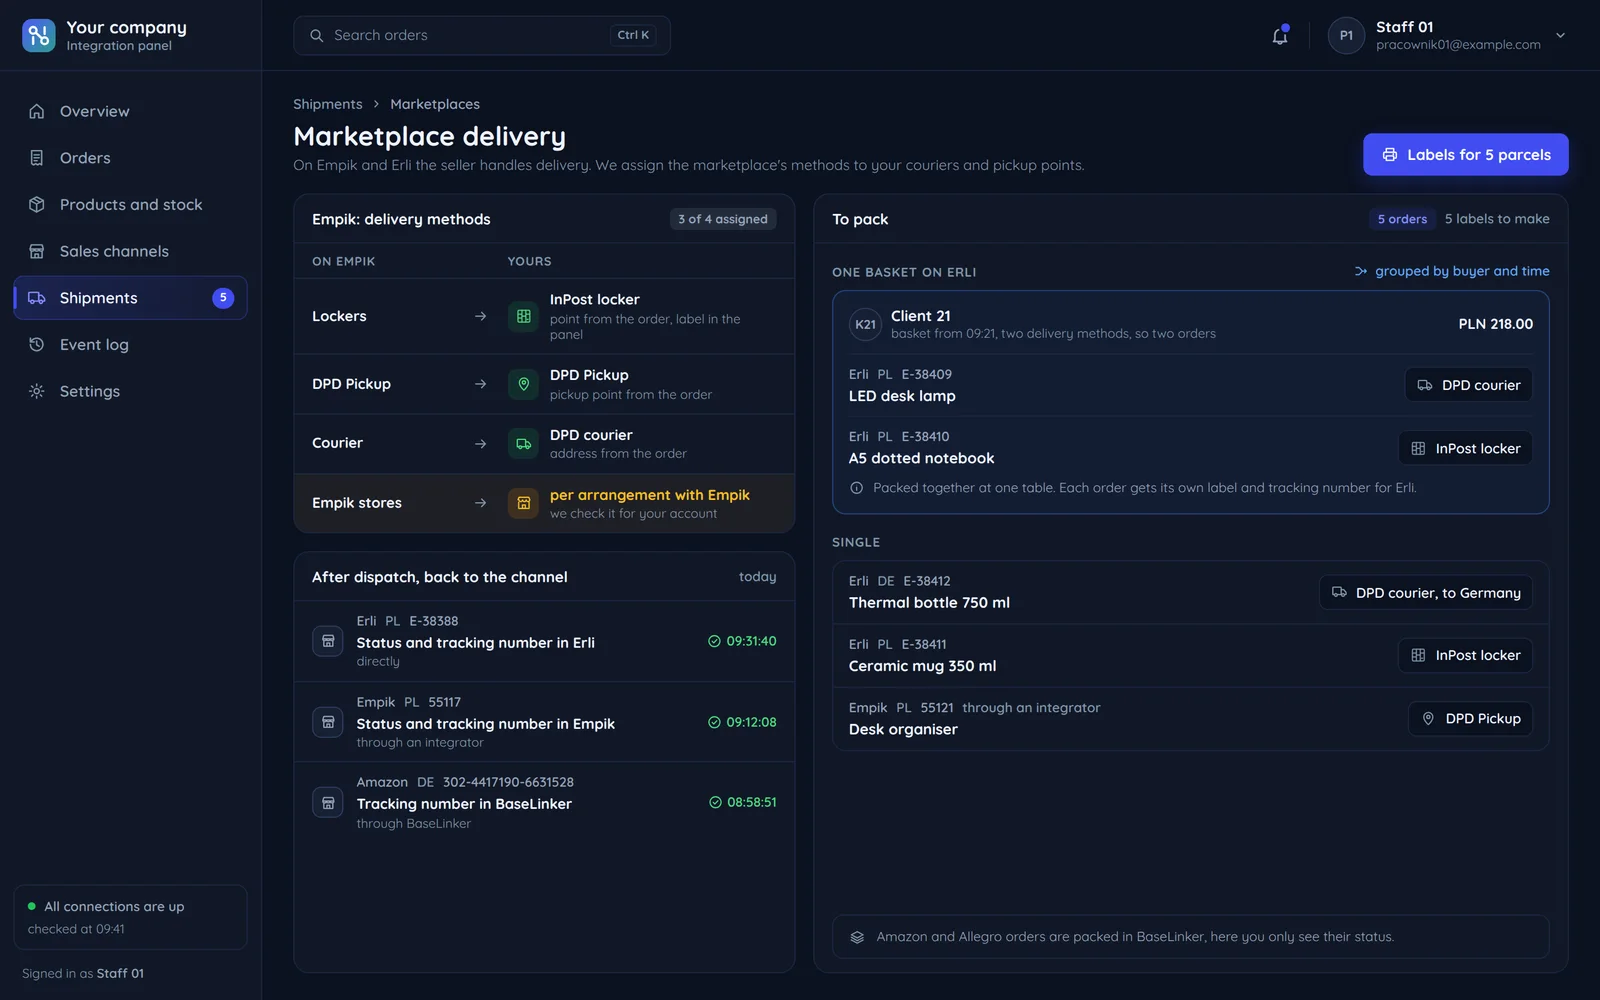Click the green check at 09:31:40
The image size is (1600, 1000).
coord(714,641)
